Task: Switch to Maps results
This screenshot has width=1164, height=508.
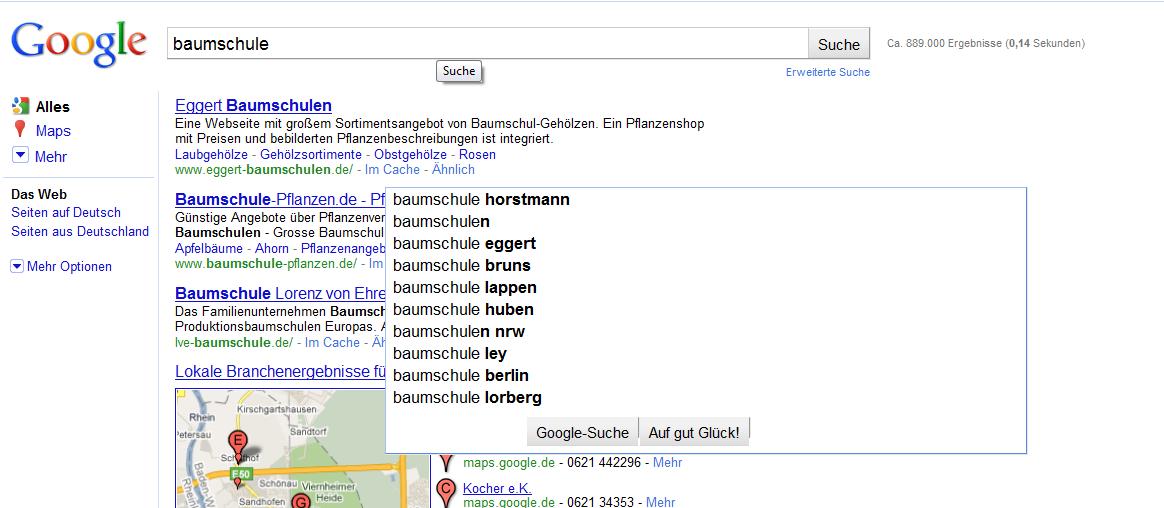Action: 53,131
